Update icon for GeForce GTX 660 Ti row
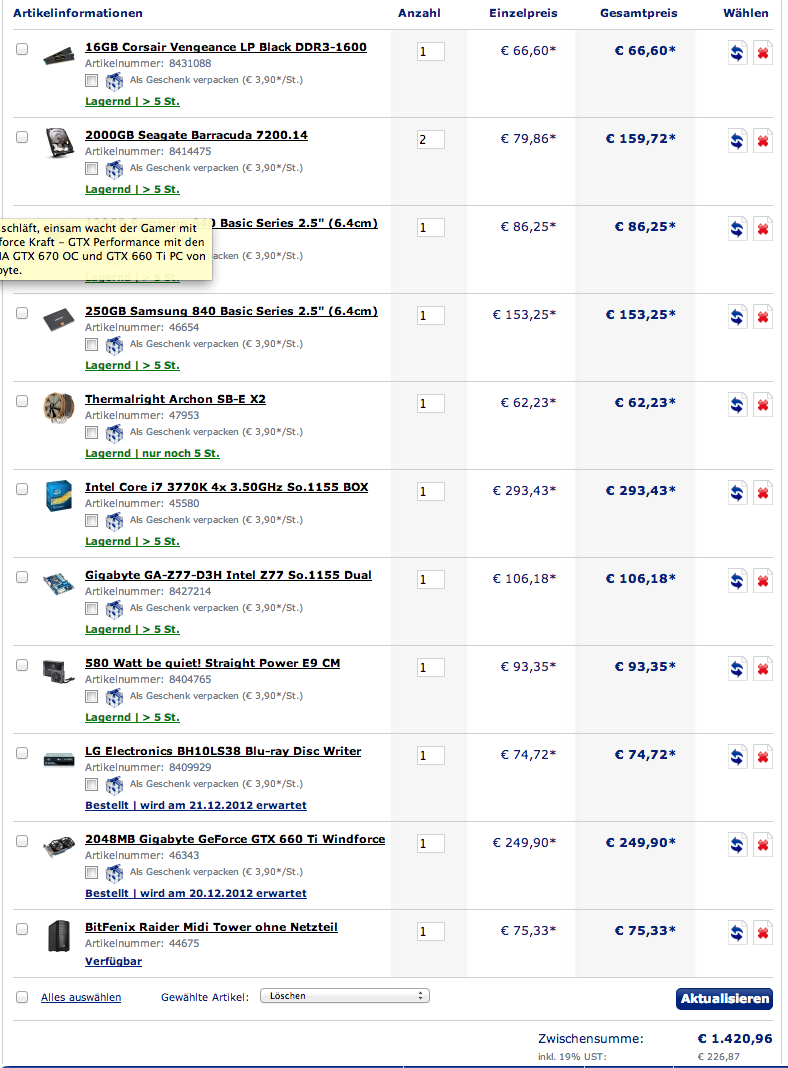Viewport: 788px width, 1068px height. (x=737, y=845)
